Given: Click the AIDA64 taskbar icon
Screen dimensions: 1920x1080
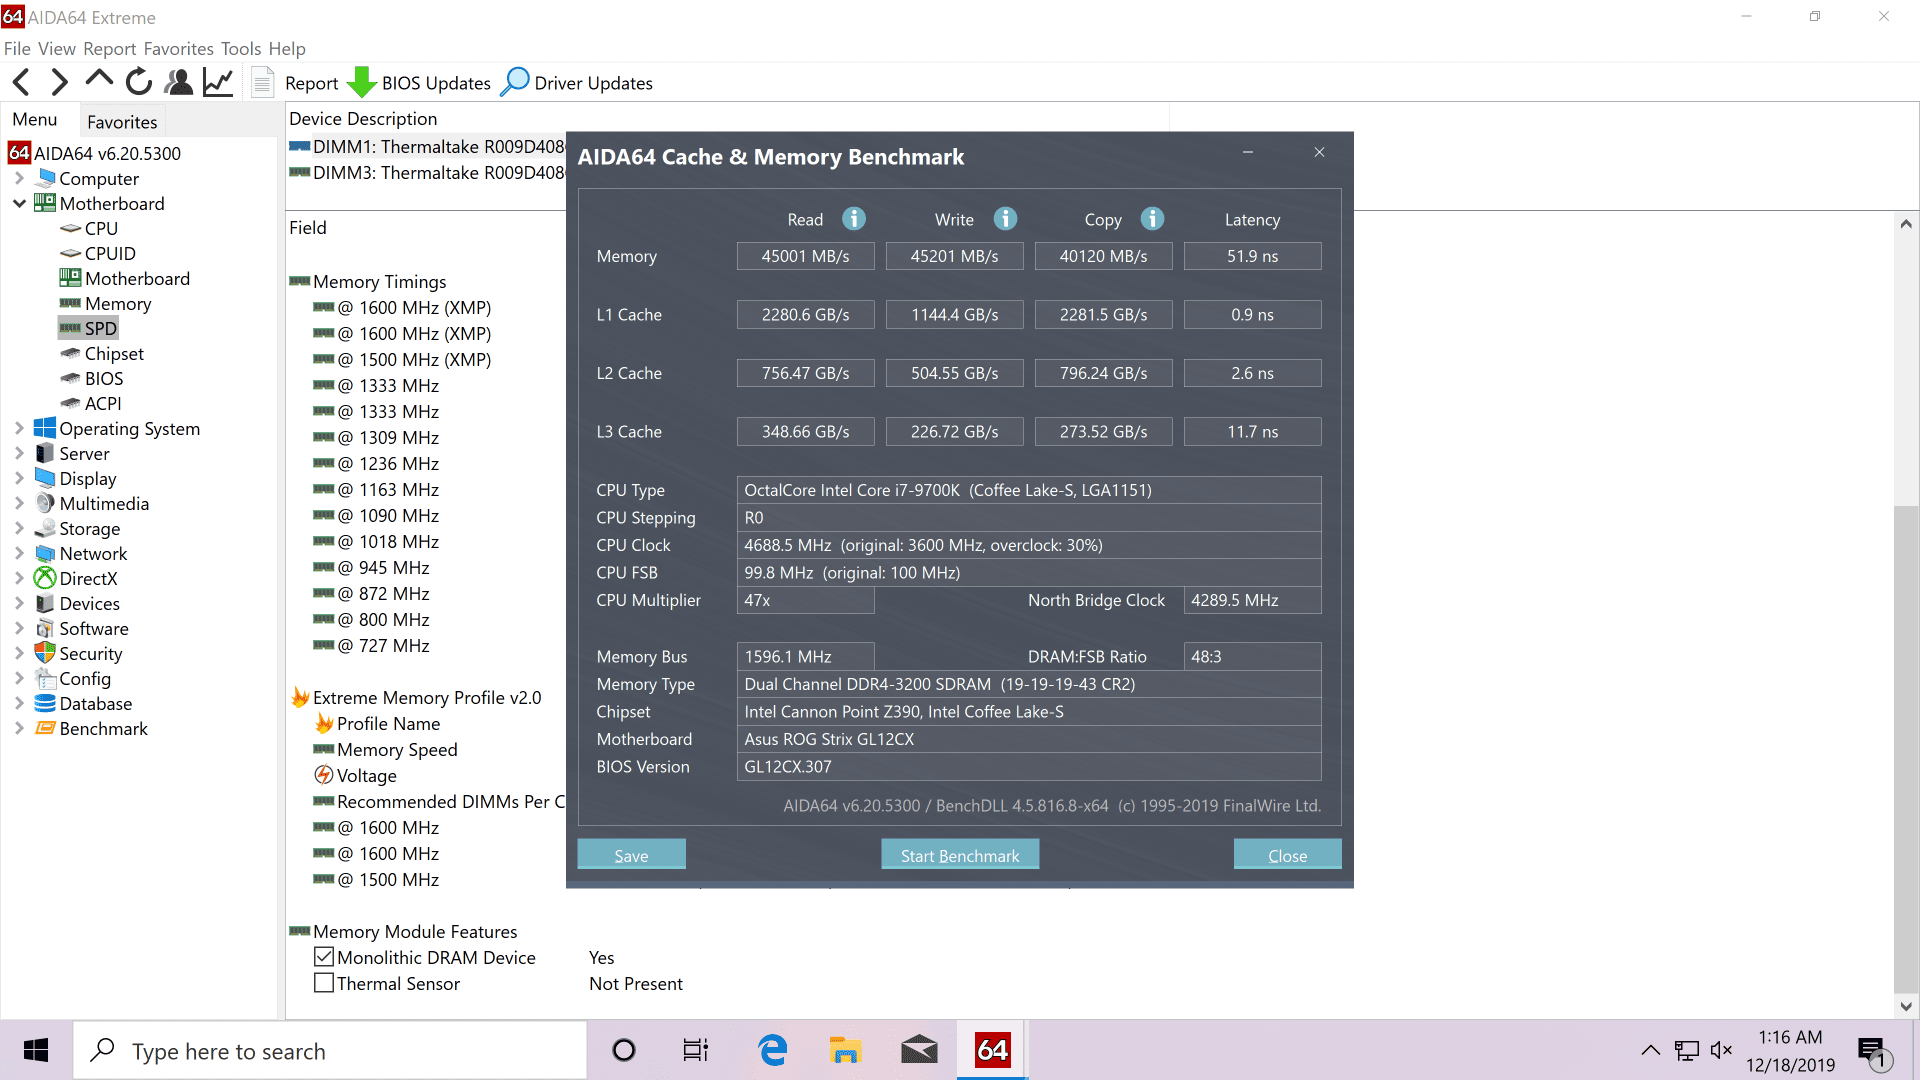Looking at the screenshot, I should pyautogui.click(x=992, y=1050).
